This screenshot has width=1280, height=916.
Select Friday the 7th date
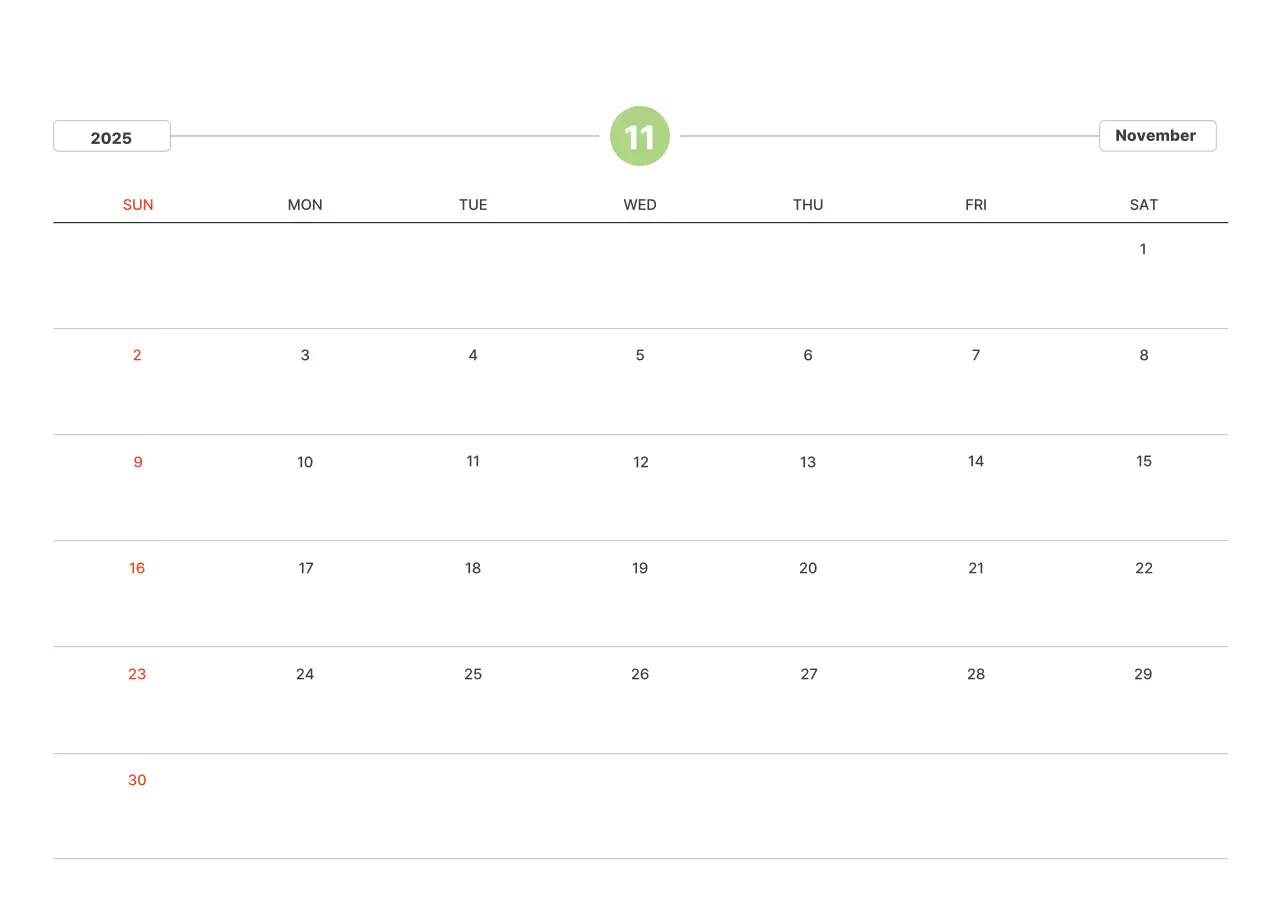(x=976, y=355)
